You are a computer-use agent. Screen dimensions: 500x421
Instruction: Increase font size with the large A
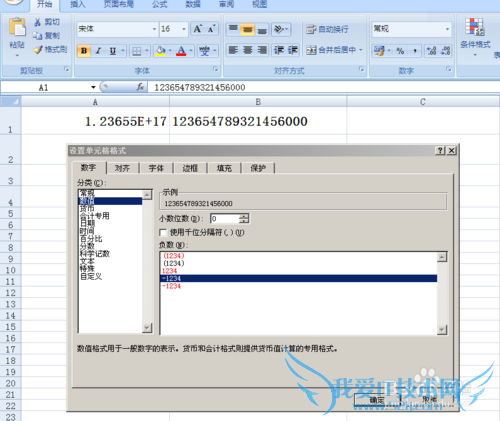point(198,29)
